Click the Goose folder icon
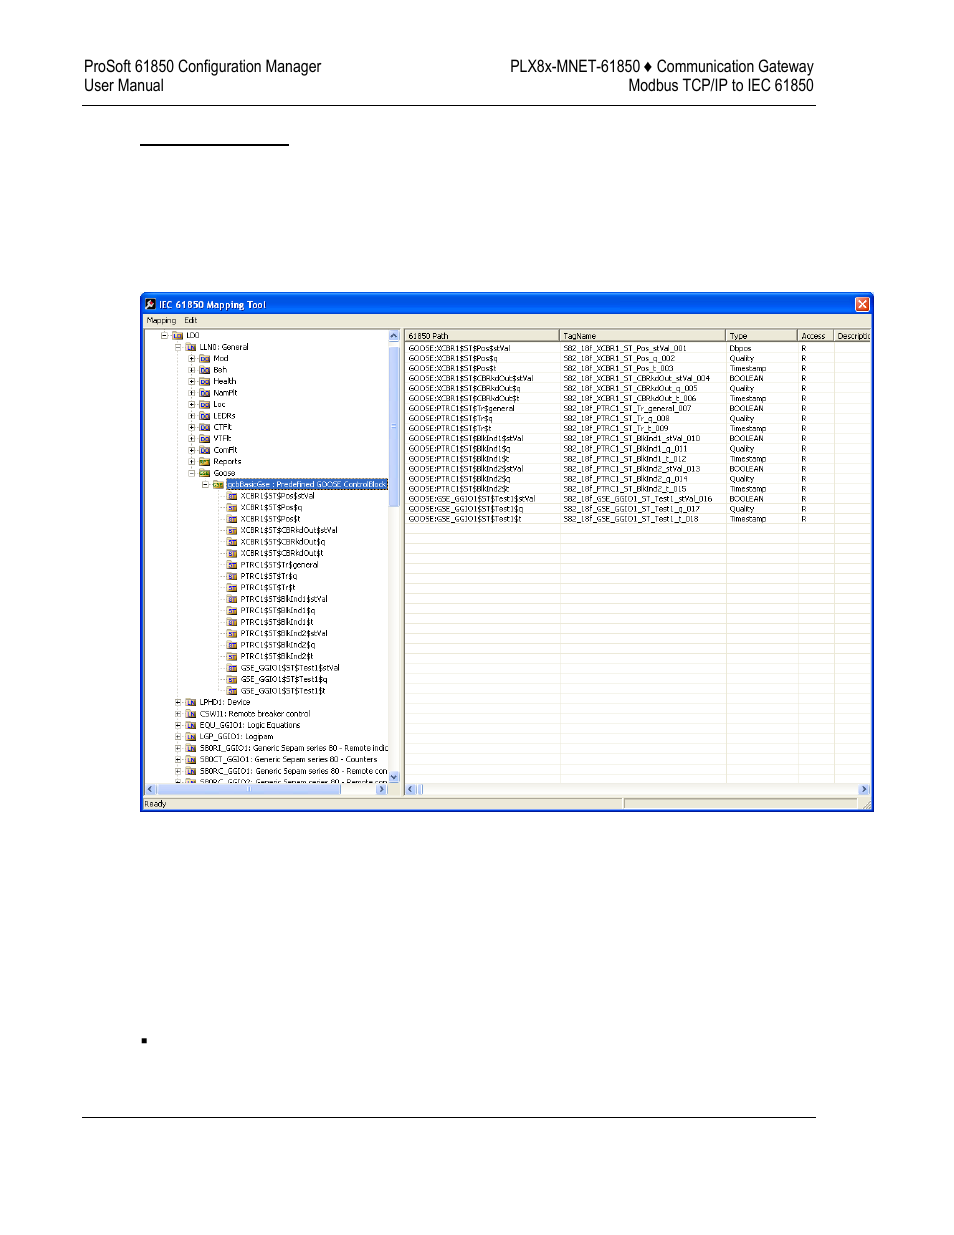This screenshot has width=954, height=1235. (x=205, y=473)
